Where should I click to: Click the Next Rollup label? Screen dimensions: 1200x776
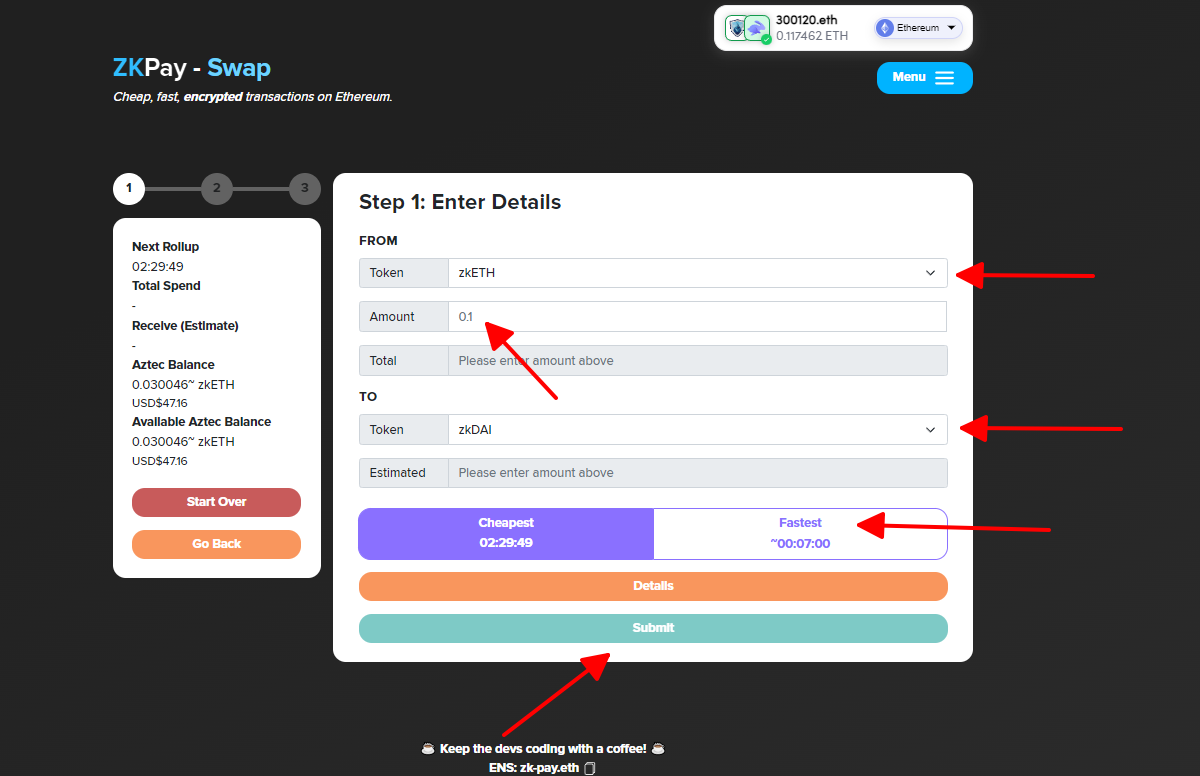click(165, 247)
